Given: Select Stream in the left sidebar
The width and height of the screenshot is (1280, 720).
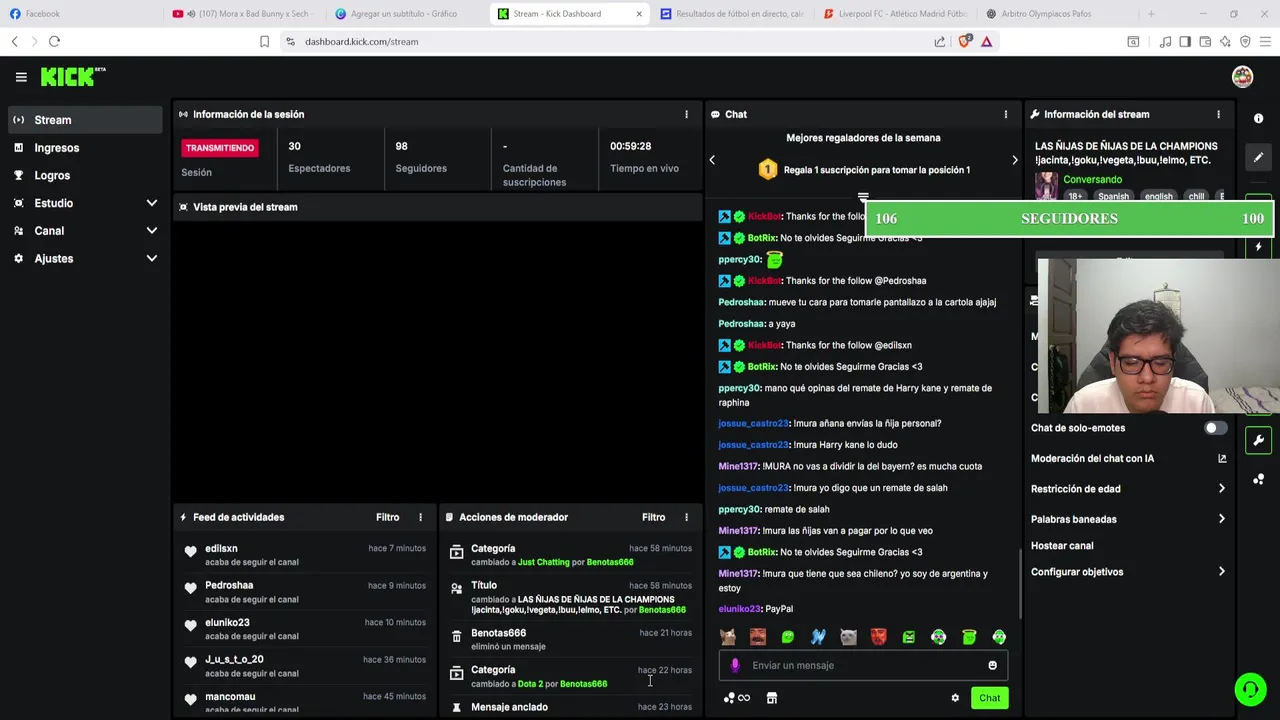Looking at the screenshot, I should (x=86, y=120).
